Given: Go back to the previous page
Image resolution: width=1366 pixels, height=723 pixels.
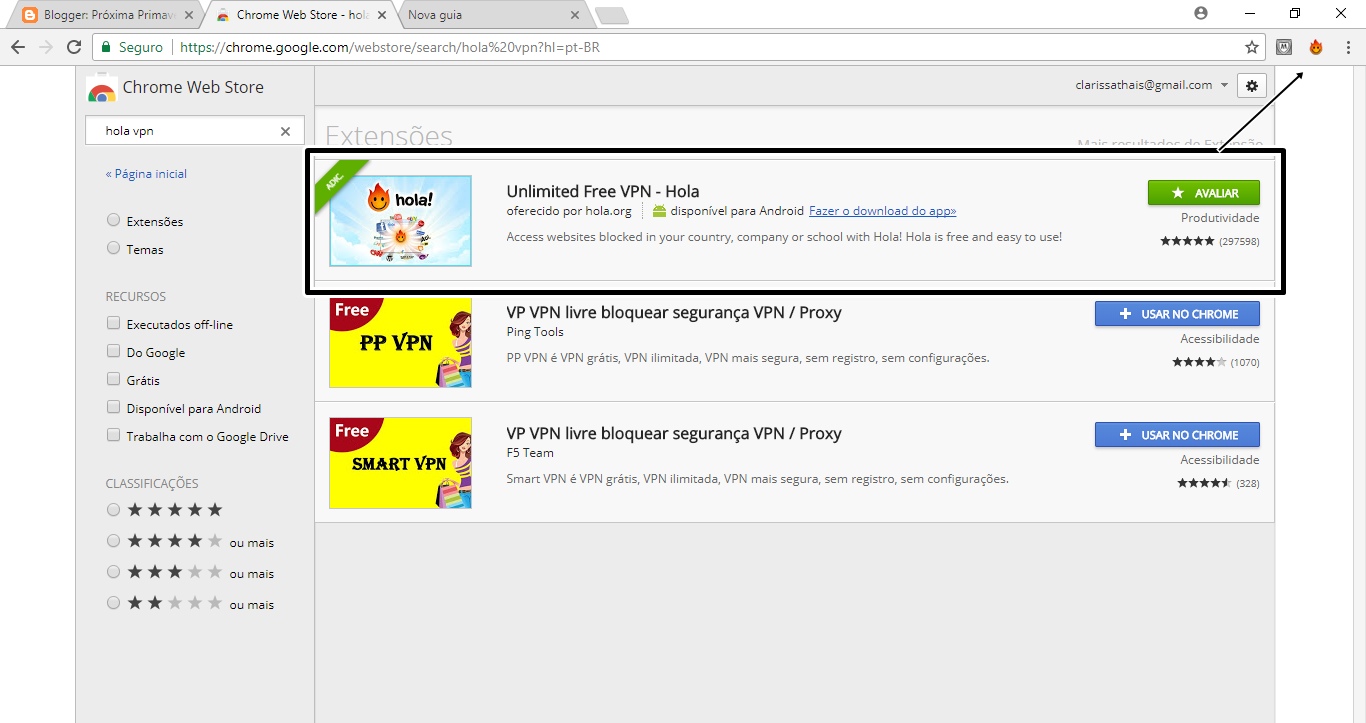Looking at the screenshot, I should [18, 47].
